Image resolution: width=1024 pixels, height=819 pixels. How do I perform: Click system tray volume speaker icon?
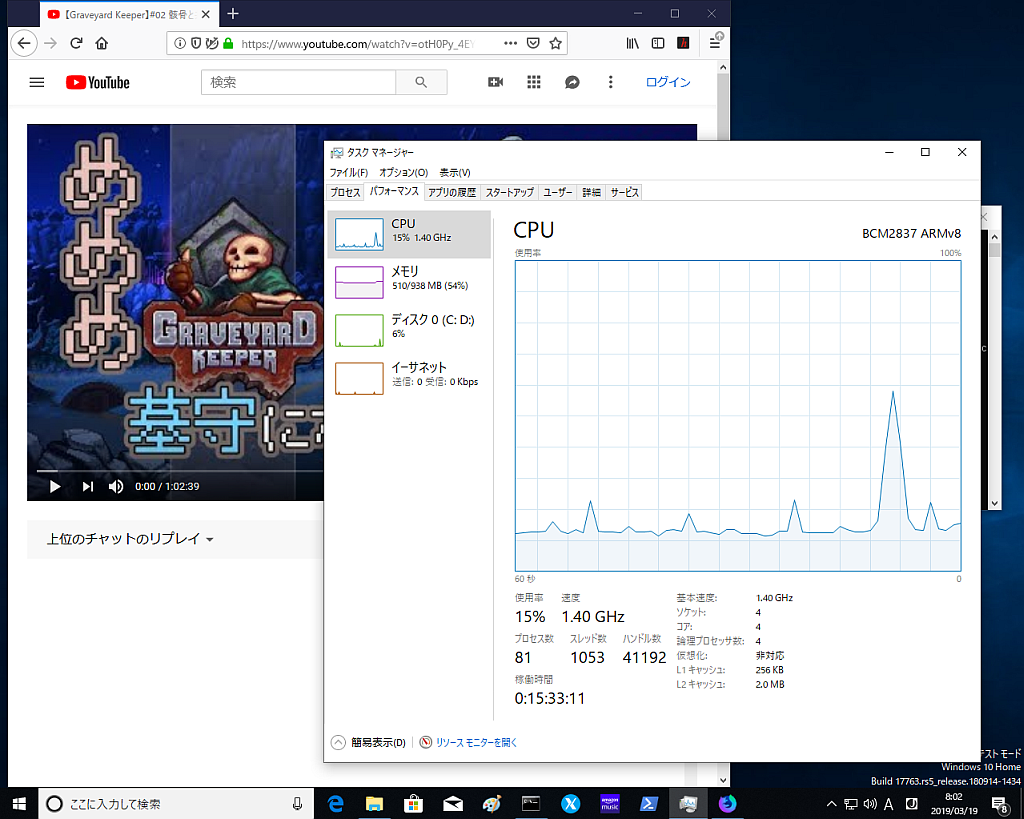tap(870, 804)
